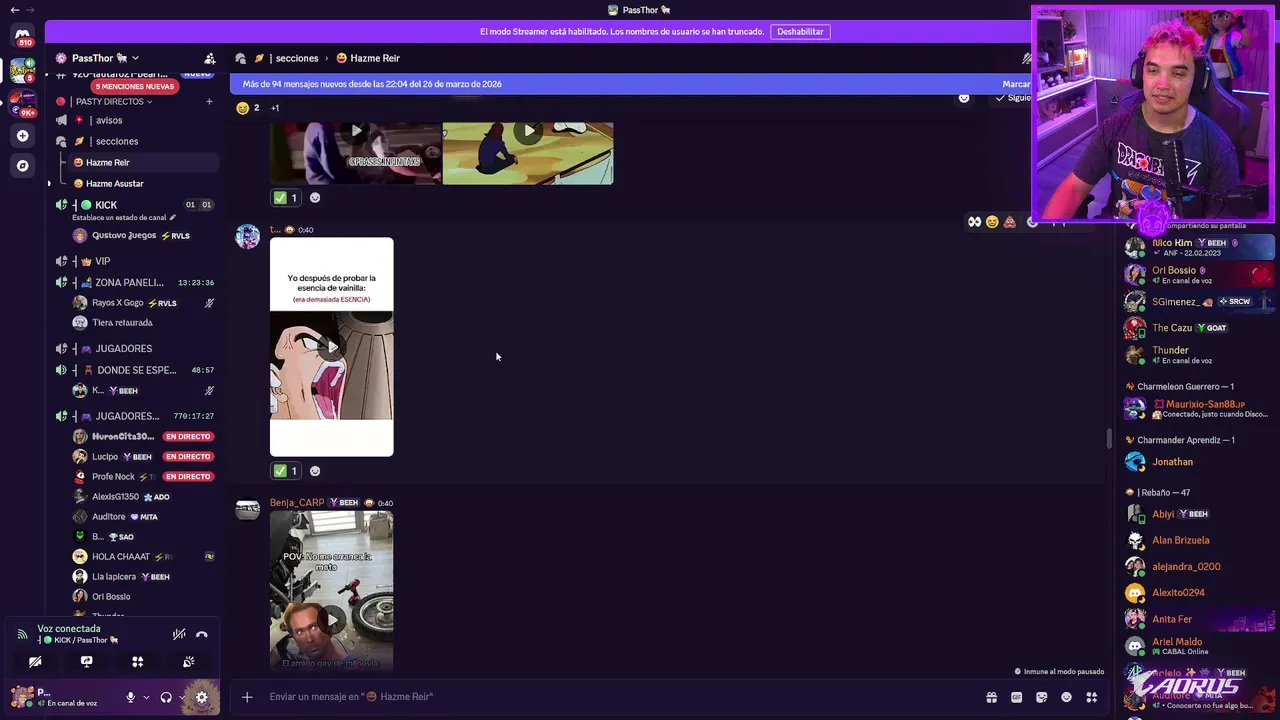The height and width of the screenshot is (720, 1280).
Task: Join the VIP voice channel
Action: tap(102, 261)
